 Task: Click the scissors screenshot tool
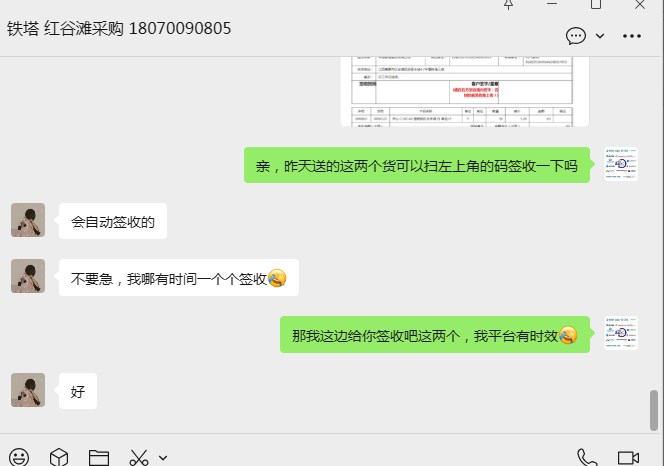click(138, 457)
